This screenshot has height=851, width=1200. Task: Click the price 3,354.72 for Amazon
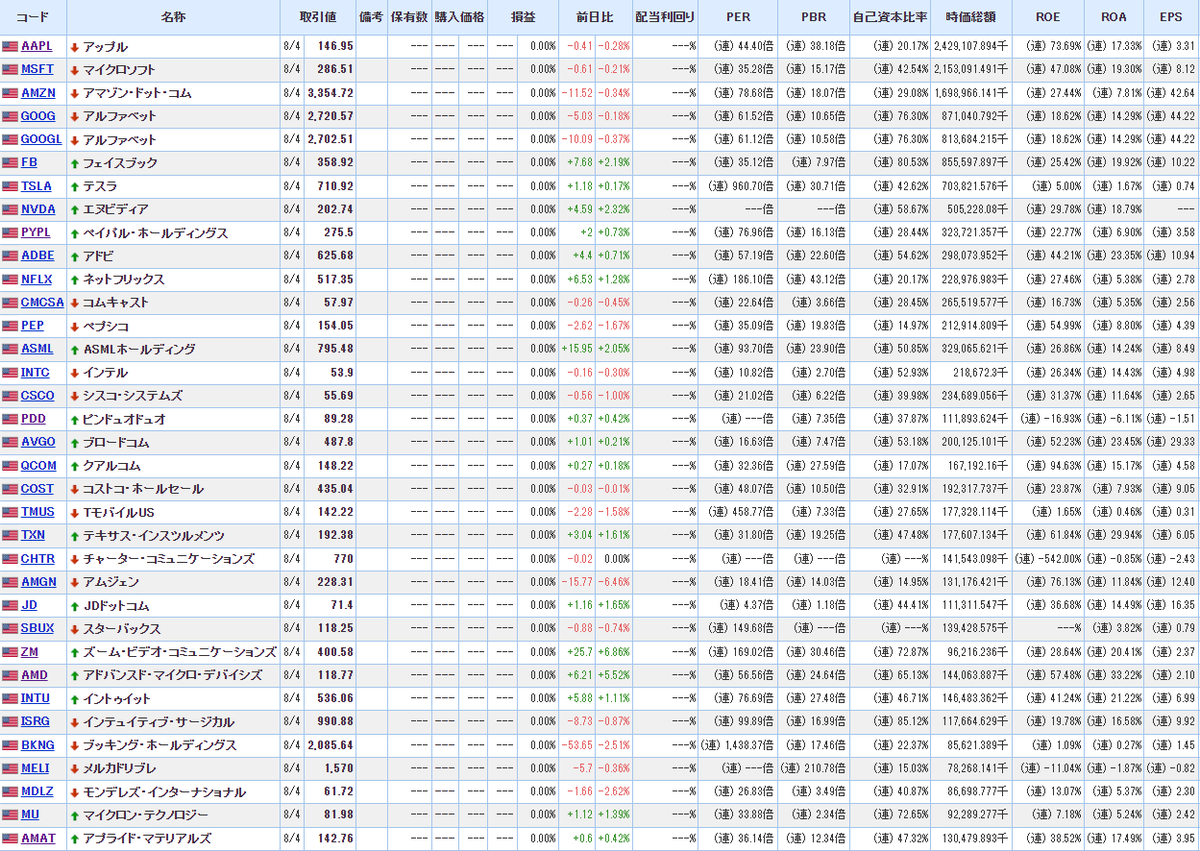pos(331,93)
